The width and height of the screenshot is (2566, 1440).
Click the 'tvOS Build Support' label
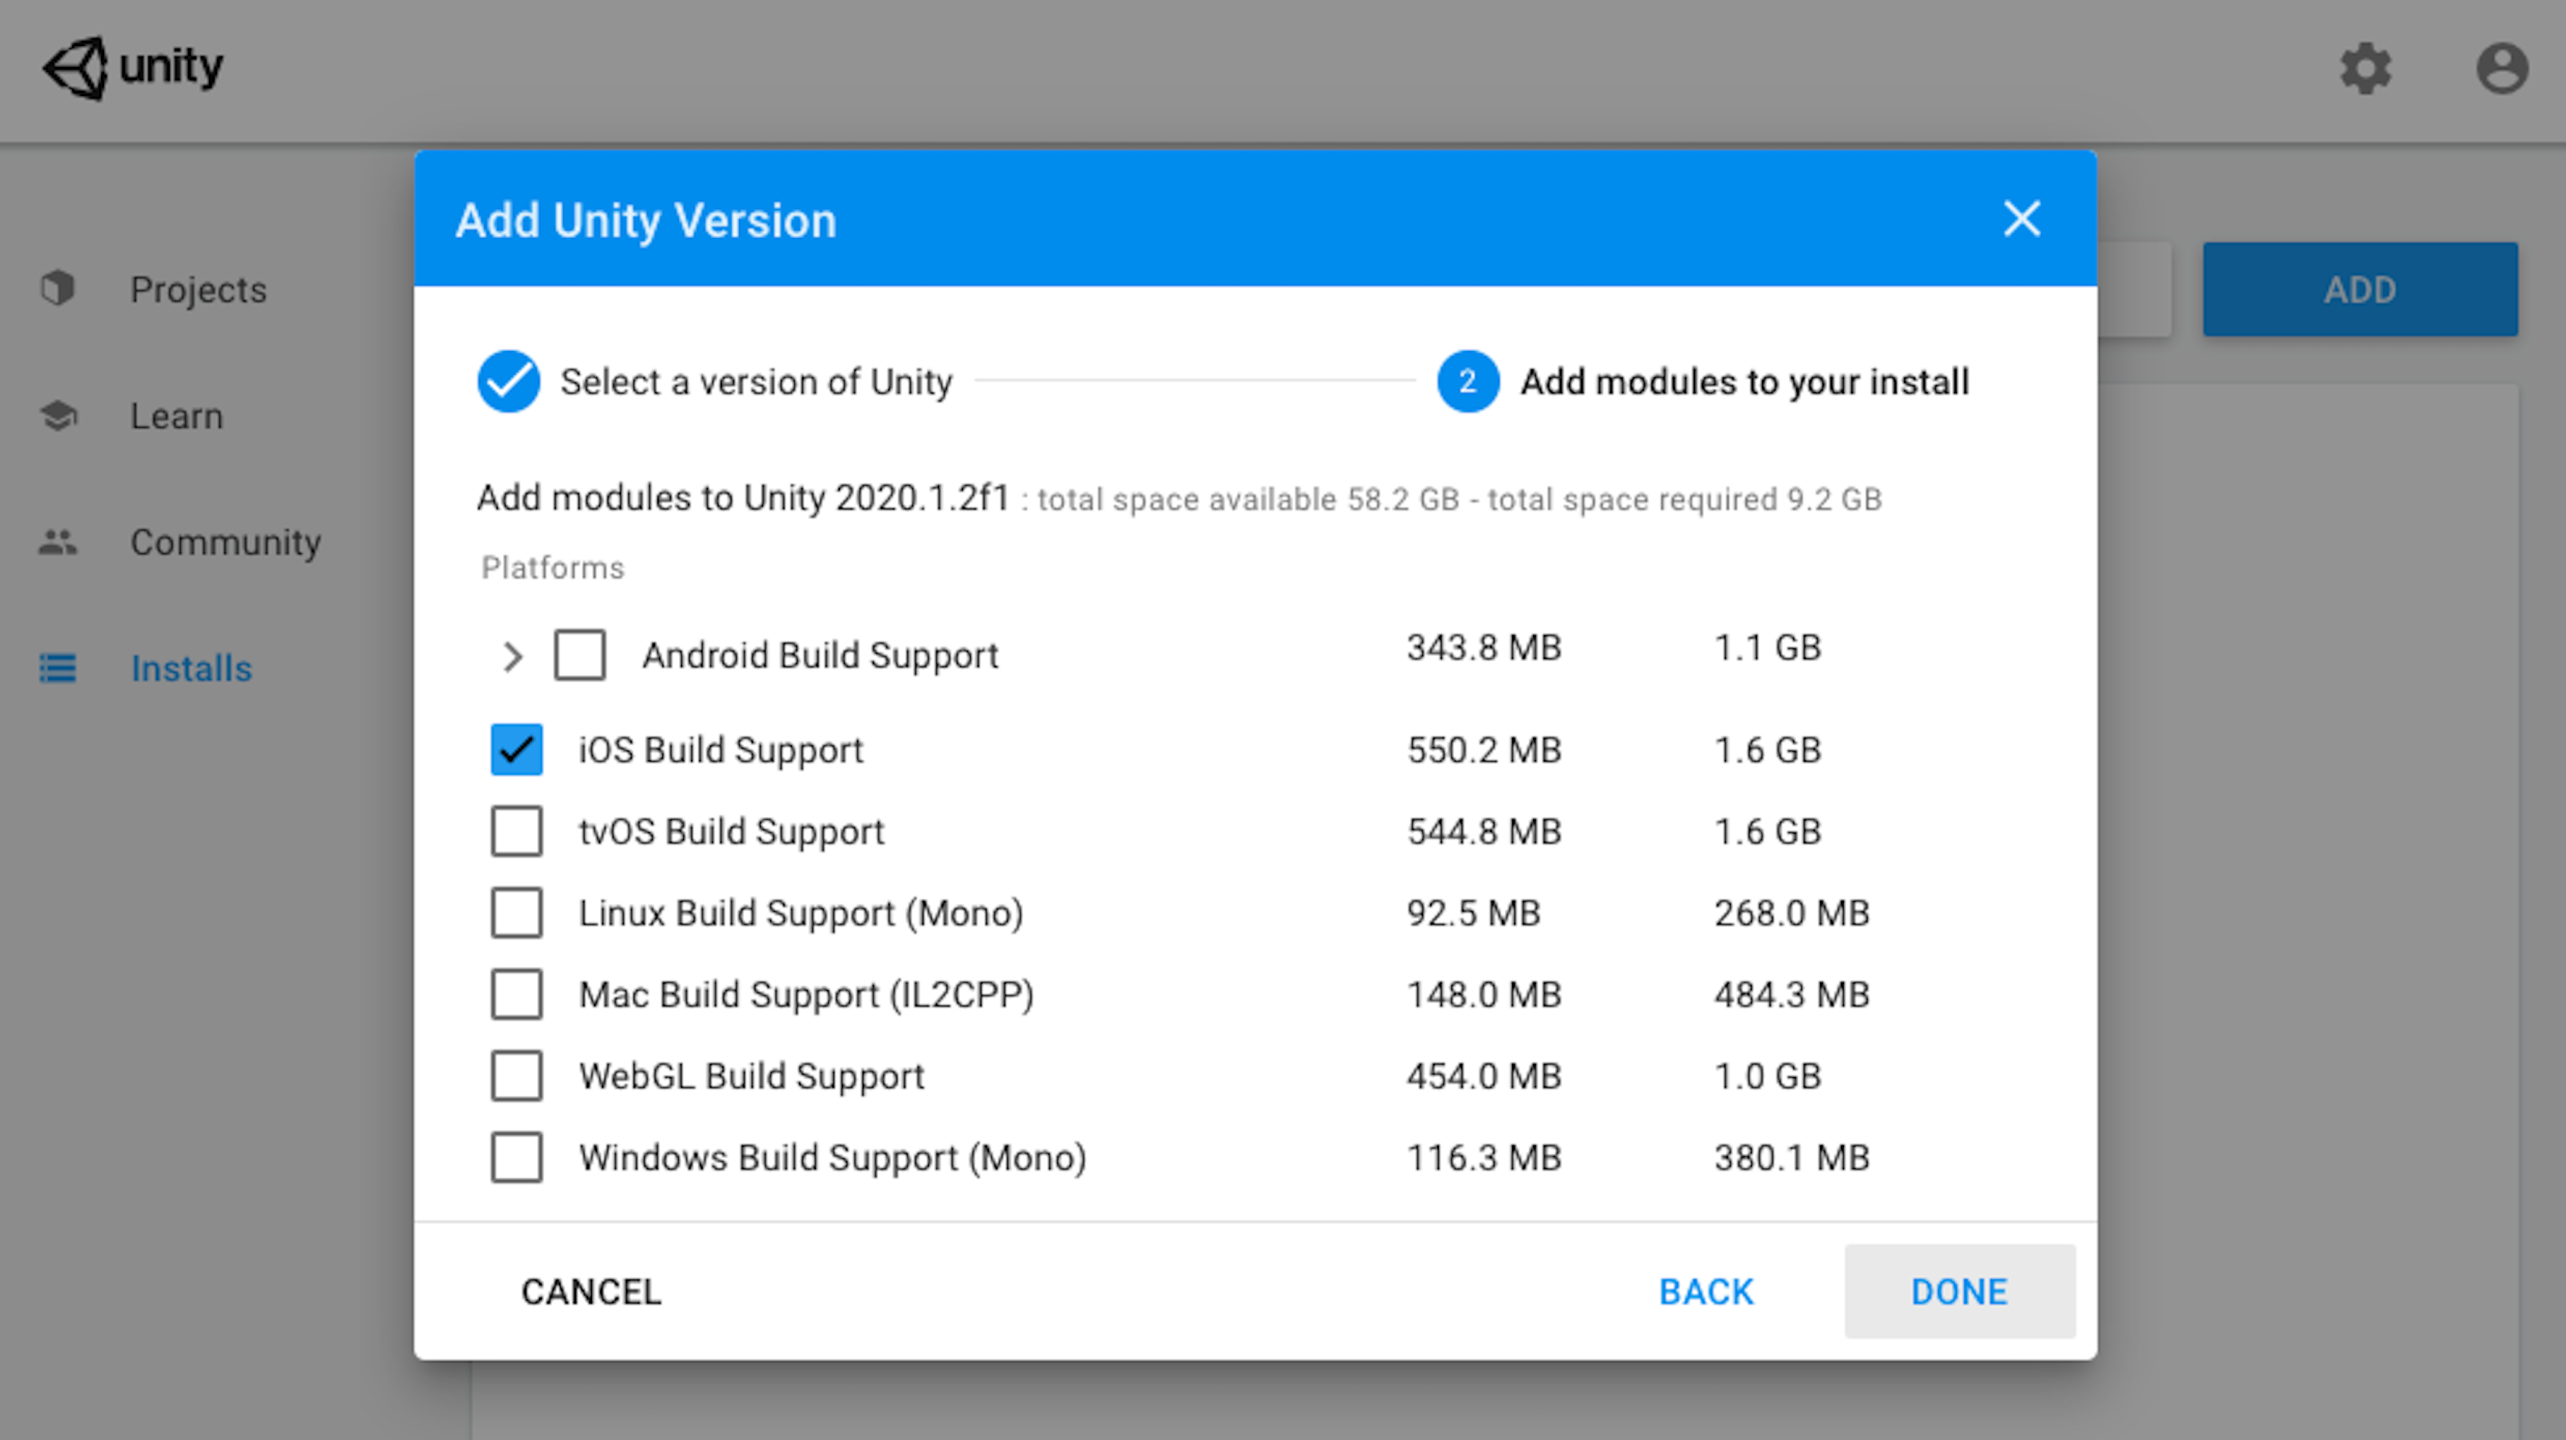click(x=732, y=831)
